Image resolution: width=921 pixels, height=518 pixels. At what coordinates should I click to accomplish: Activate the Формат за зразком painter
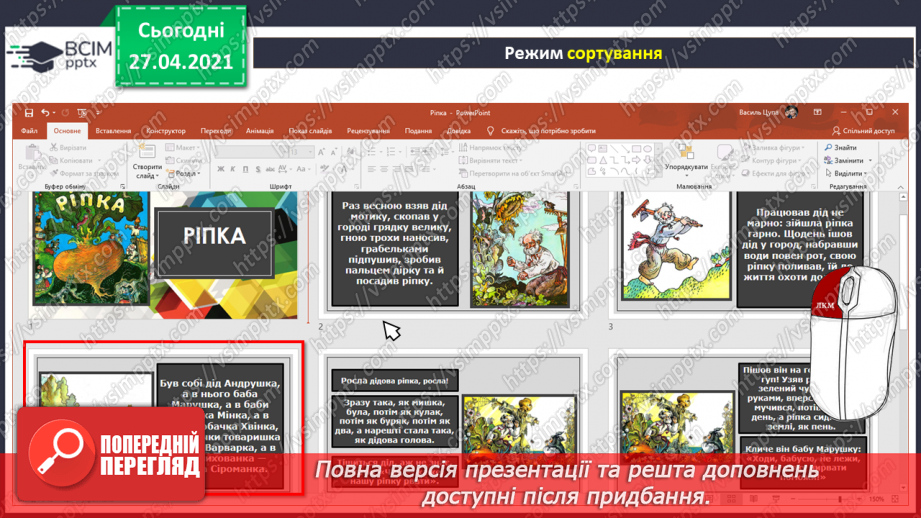pos(85,173)
